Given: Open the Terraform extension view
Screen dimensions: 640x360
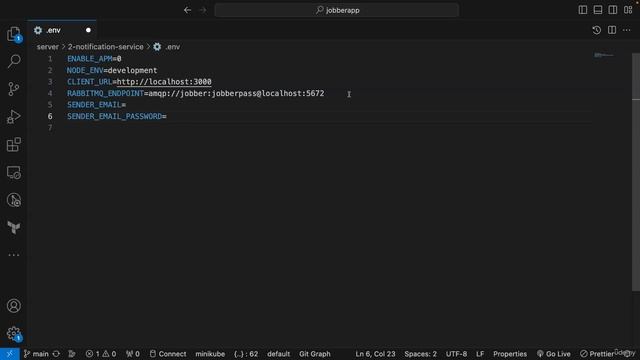Looking at the screenshot, I should coord(13,227).
